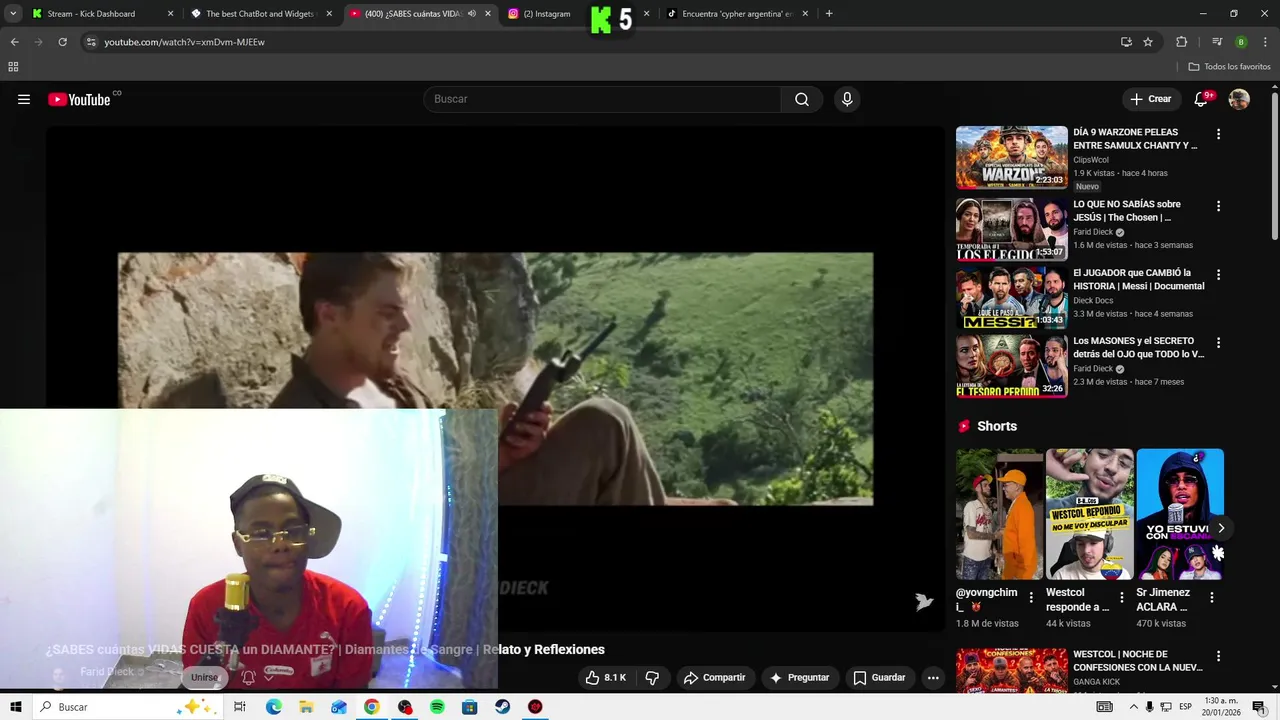Open LOS ELEGIDOS video thumbnail
The width and height of the screenshot is (1280, 720).
pos(1012,229)
